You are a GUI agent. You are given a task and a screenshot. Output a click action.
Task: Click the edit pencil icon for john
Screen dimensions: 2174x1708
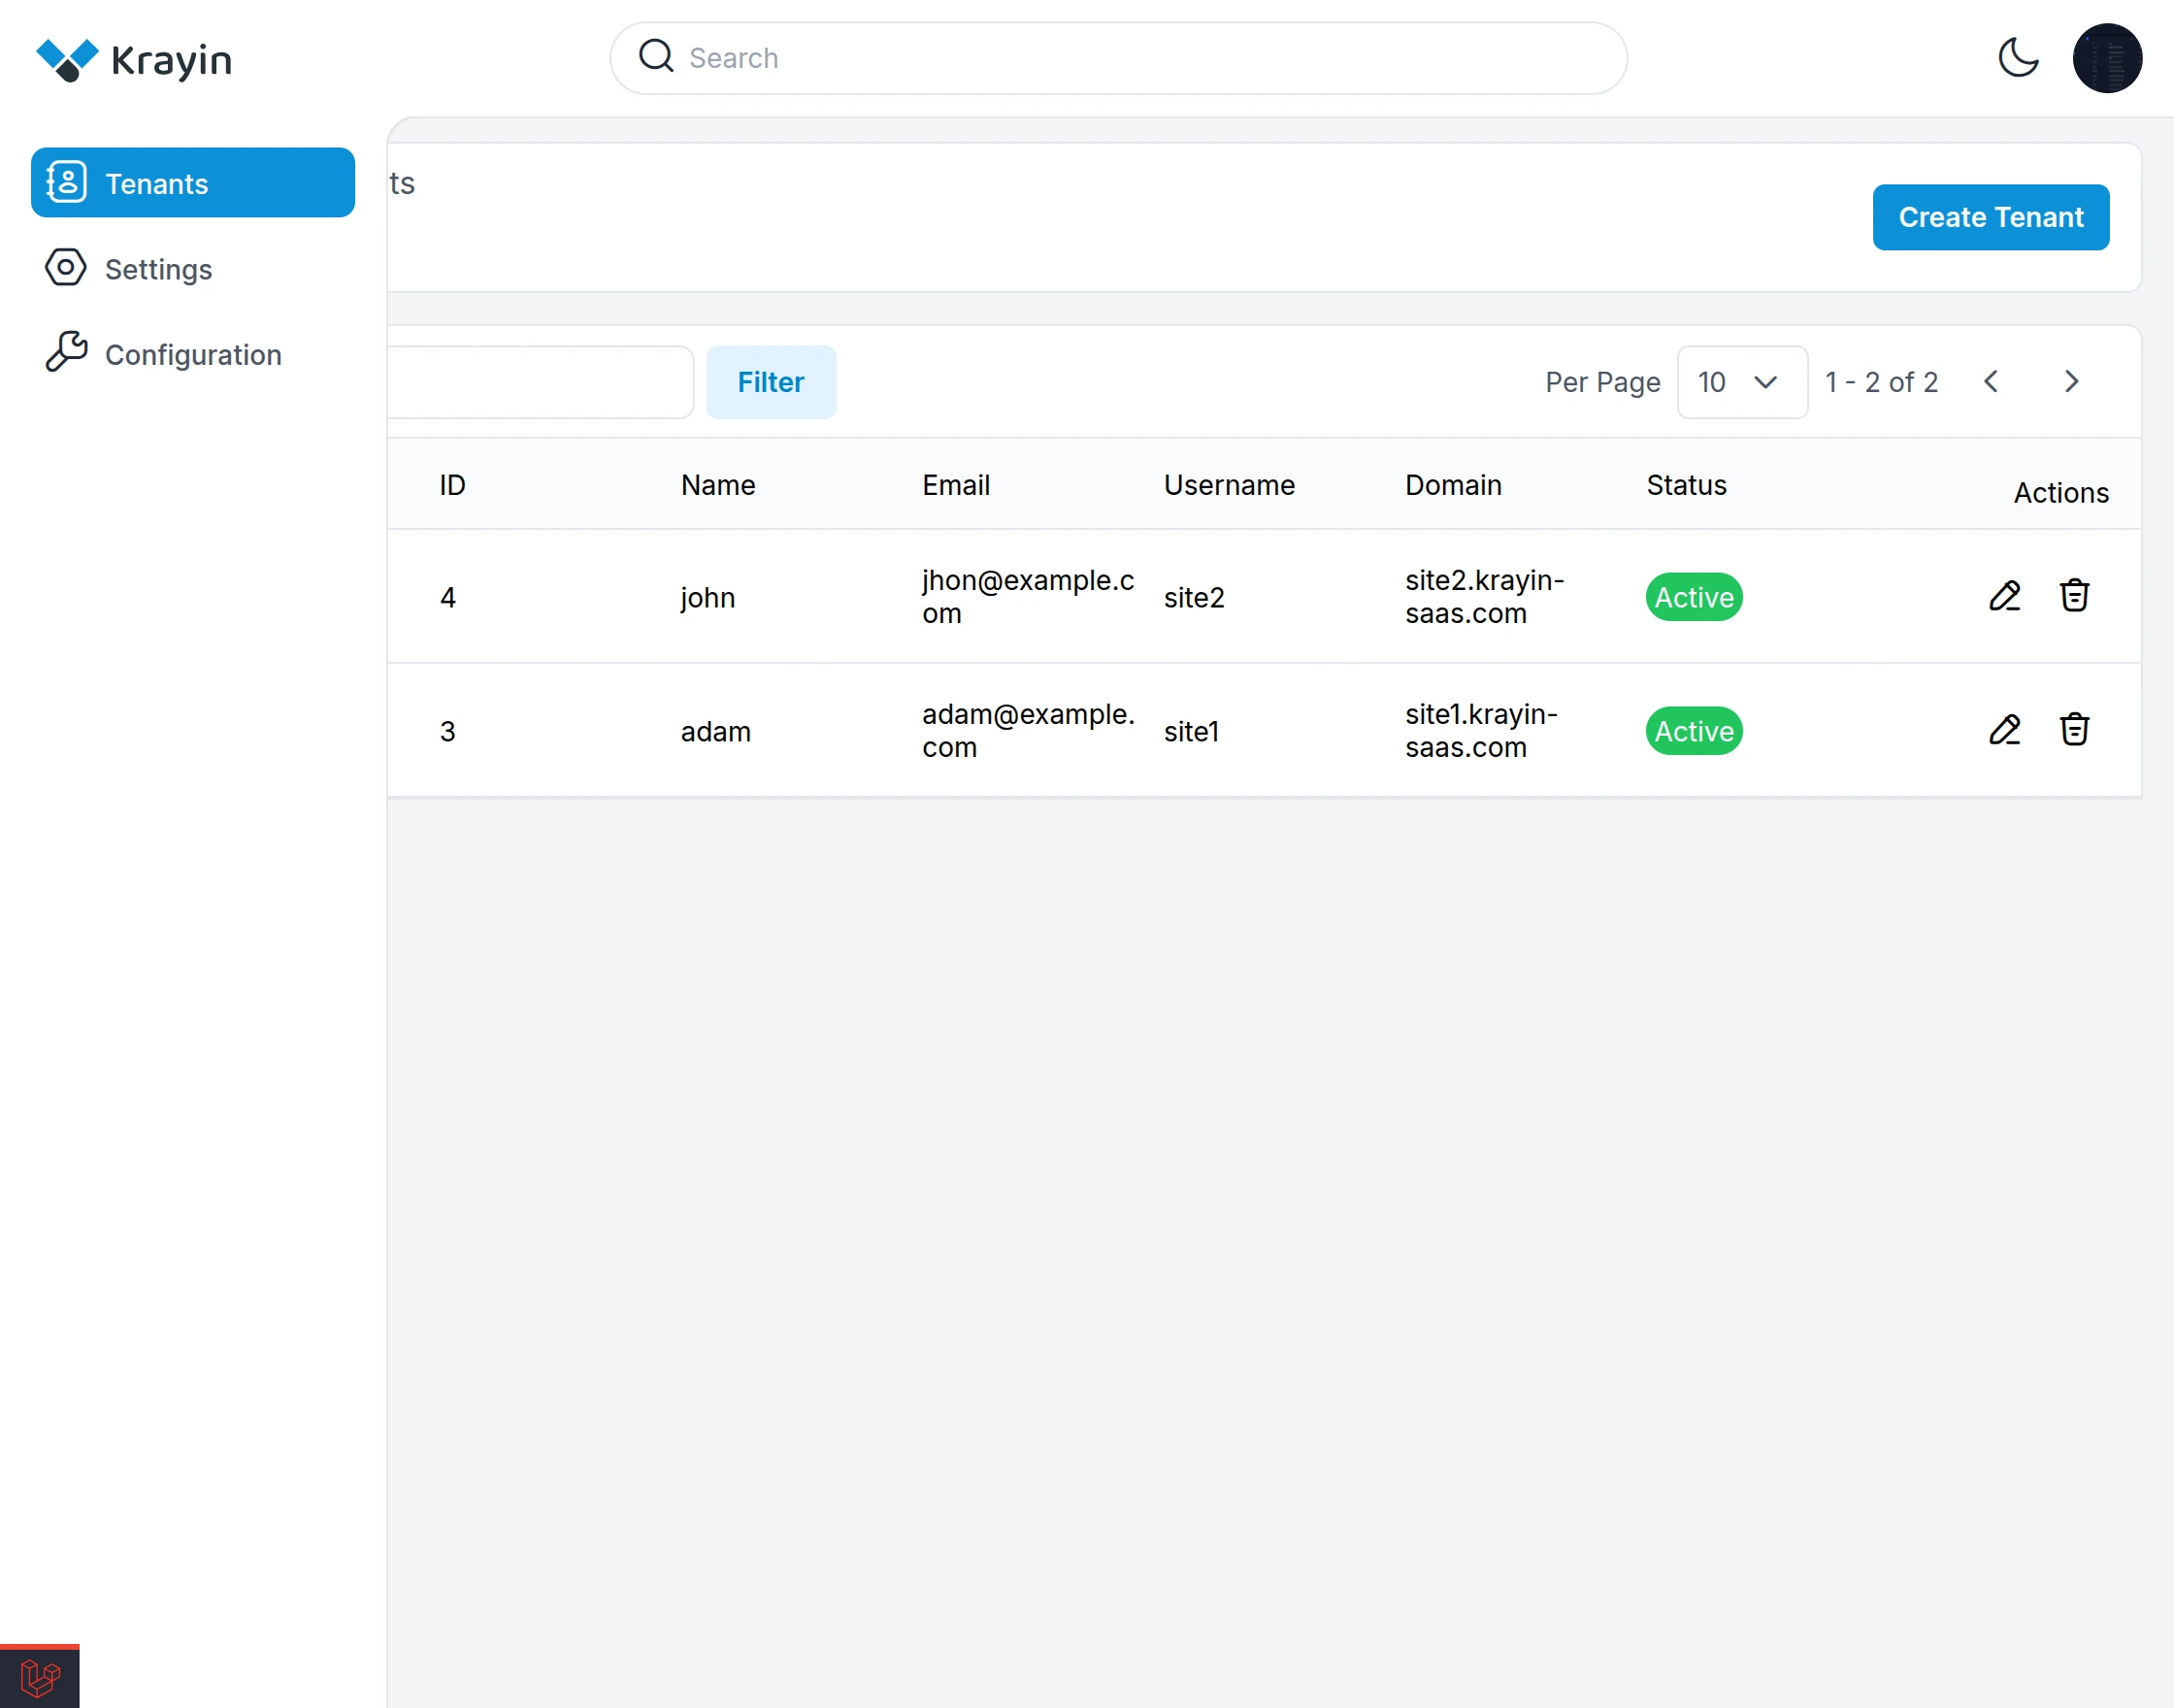[2004, 596]
